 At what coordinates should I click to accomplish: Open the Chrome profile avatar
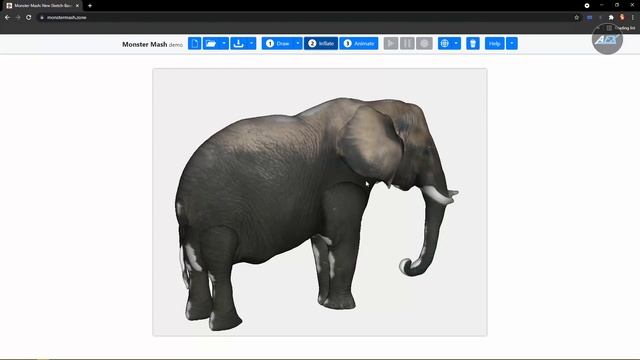click(x=622, y=17)
